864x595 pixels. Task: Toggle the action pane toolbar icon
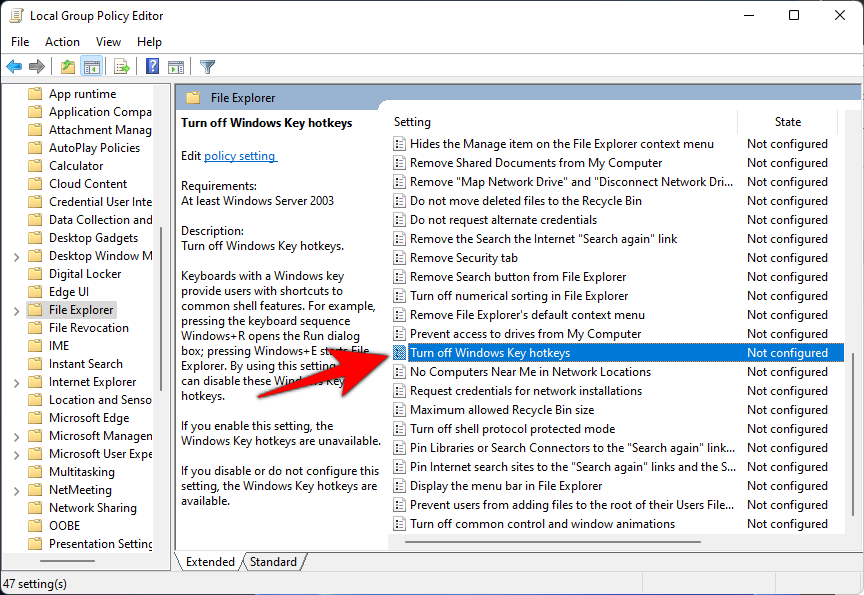pyautogui.click(x=177, y=66)
